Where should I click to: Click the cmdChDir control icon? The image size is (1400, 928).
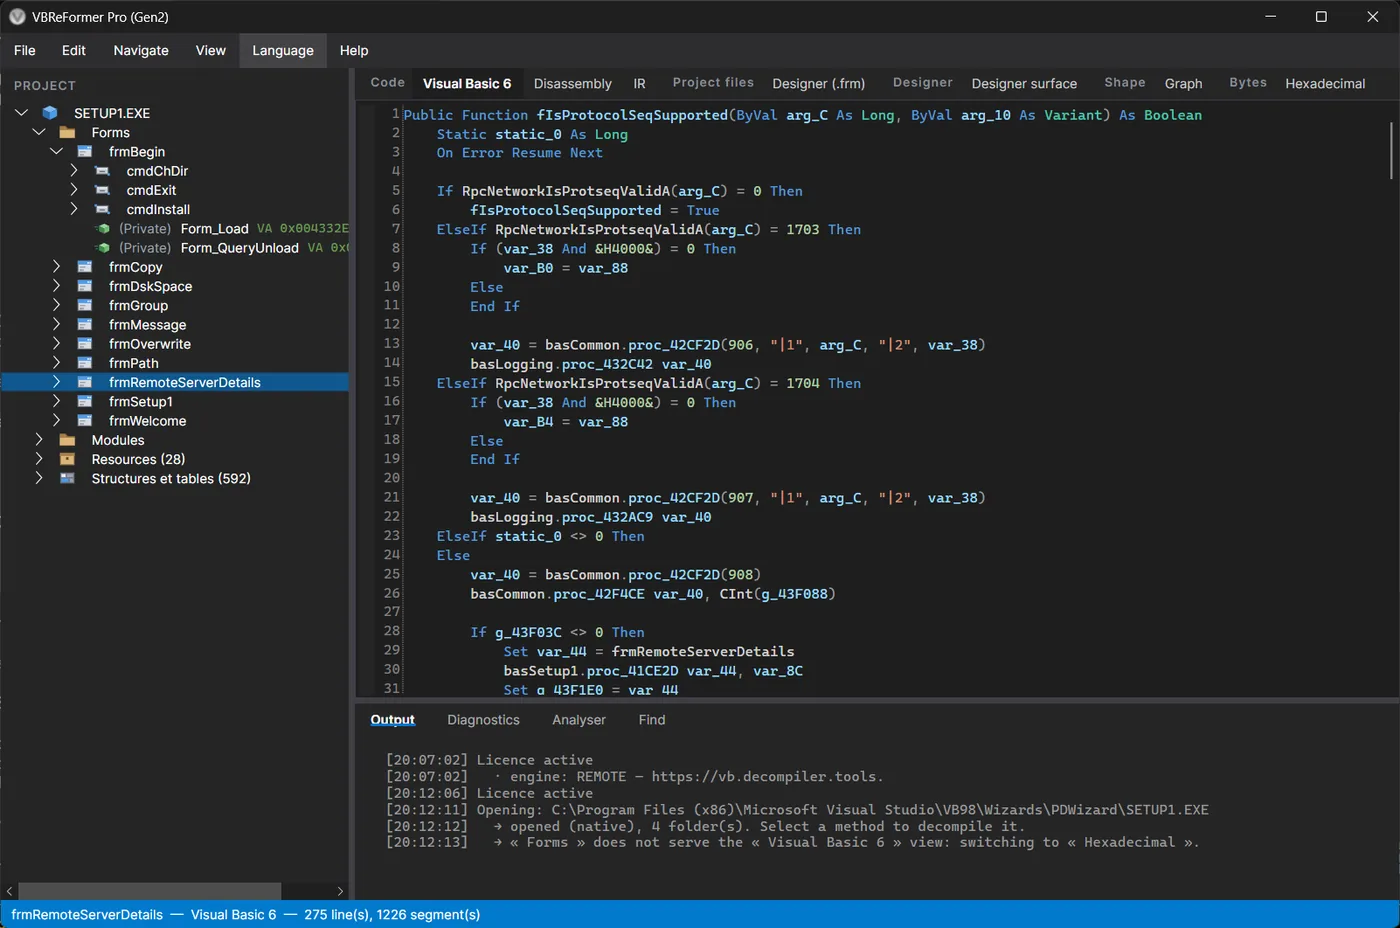tap(102, 171)
